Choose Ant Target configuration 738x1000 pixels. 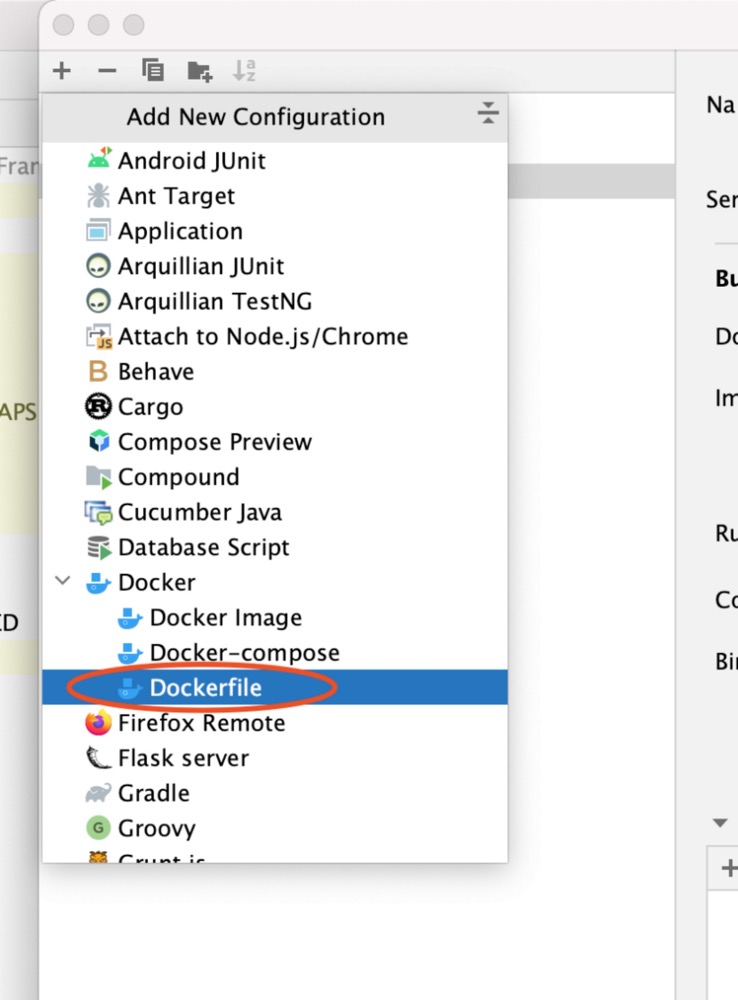[x=176, y=196]
